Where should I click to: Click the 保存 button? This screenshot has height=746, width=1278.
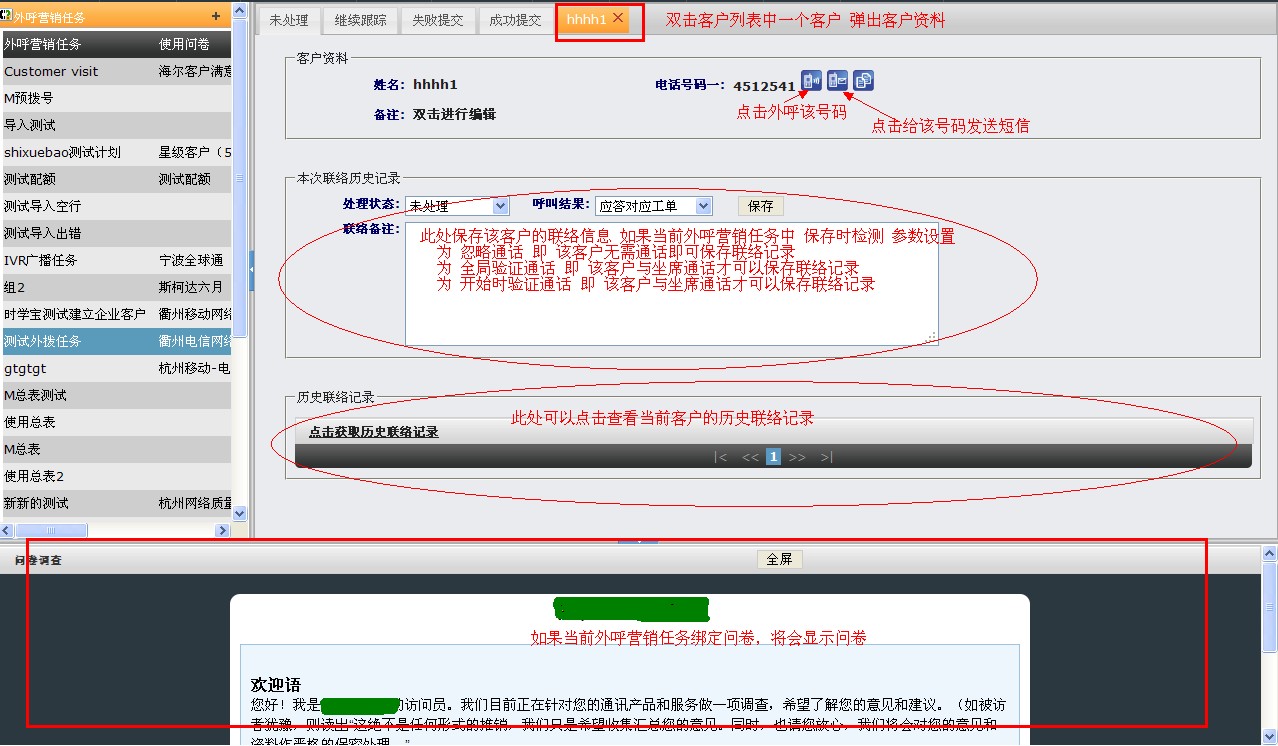pyautogui.click(x=761, y=206)
